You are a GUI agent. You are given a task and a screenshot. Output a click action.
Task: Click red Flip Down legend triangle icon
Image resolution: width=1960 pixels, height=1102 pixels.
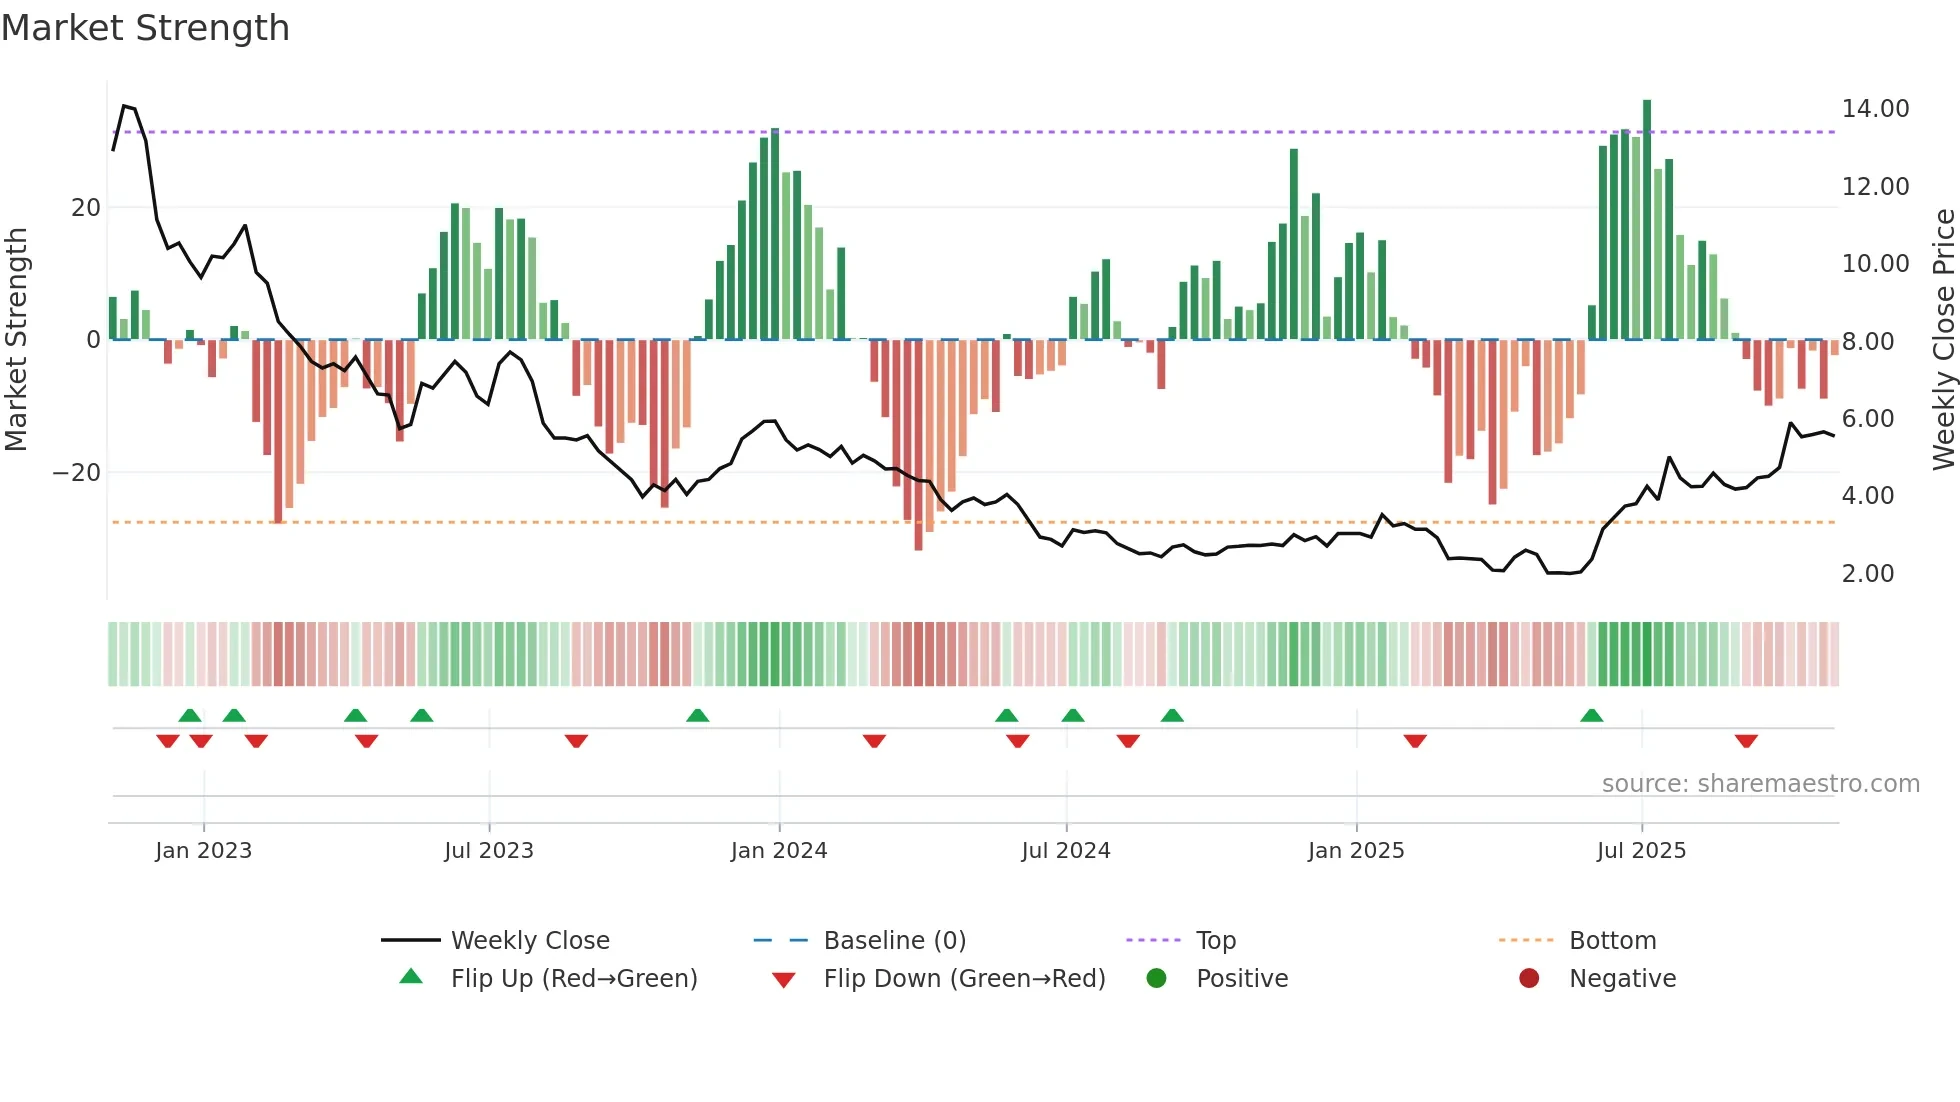point(784,979)
